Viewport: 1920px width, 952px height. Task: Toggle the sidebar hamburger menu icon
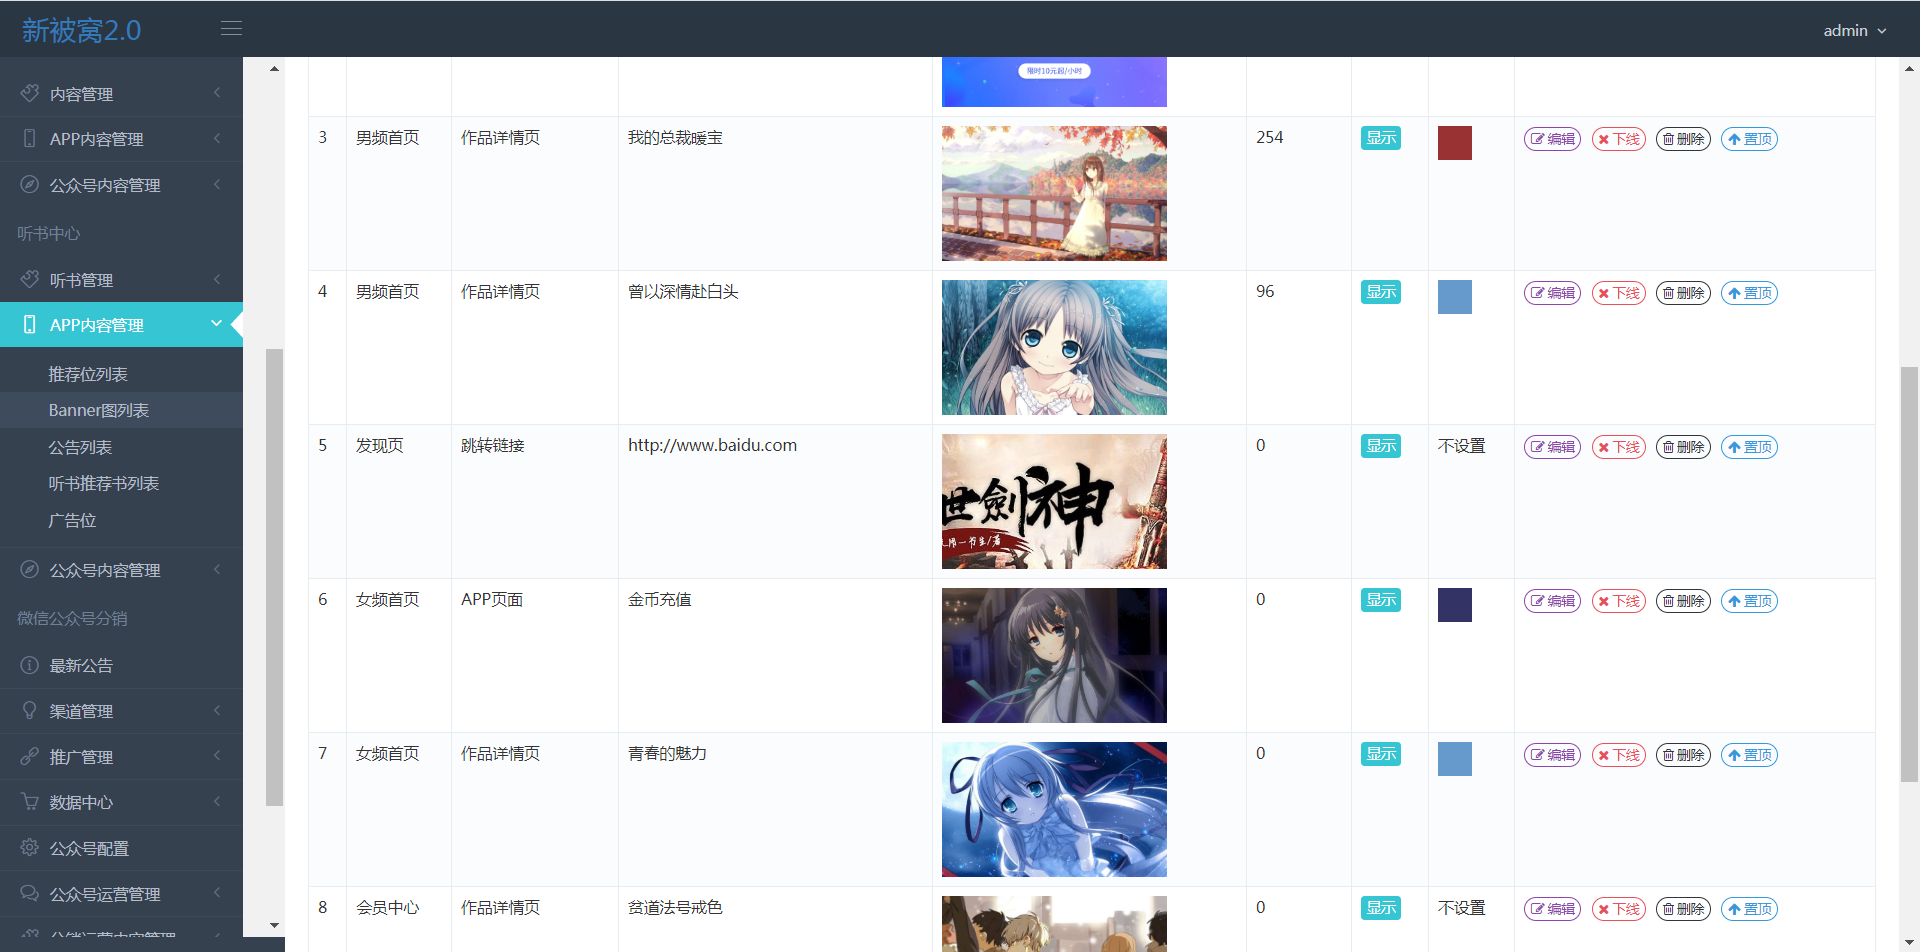pos(231,29)
